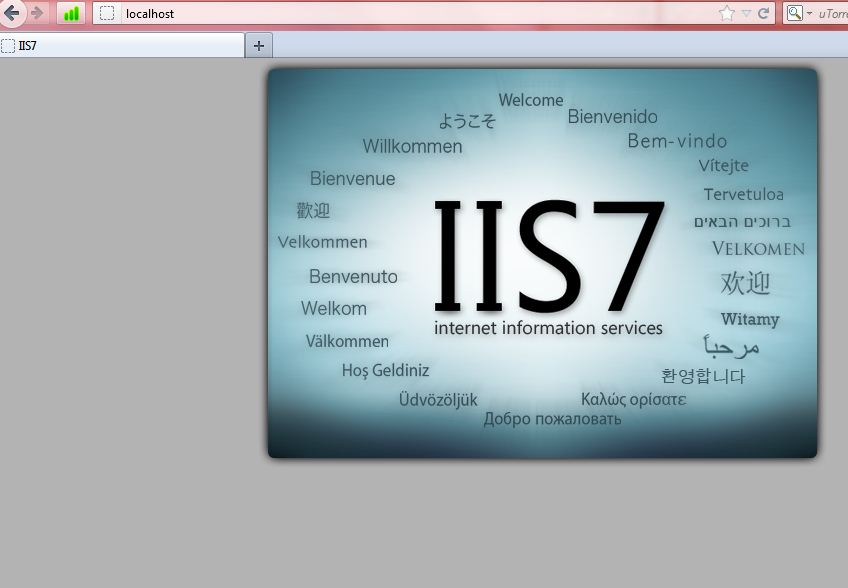
Task: Click the 'Добро пожаловать' greeting text
Action: coord(552,419)
